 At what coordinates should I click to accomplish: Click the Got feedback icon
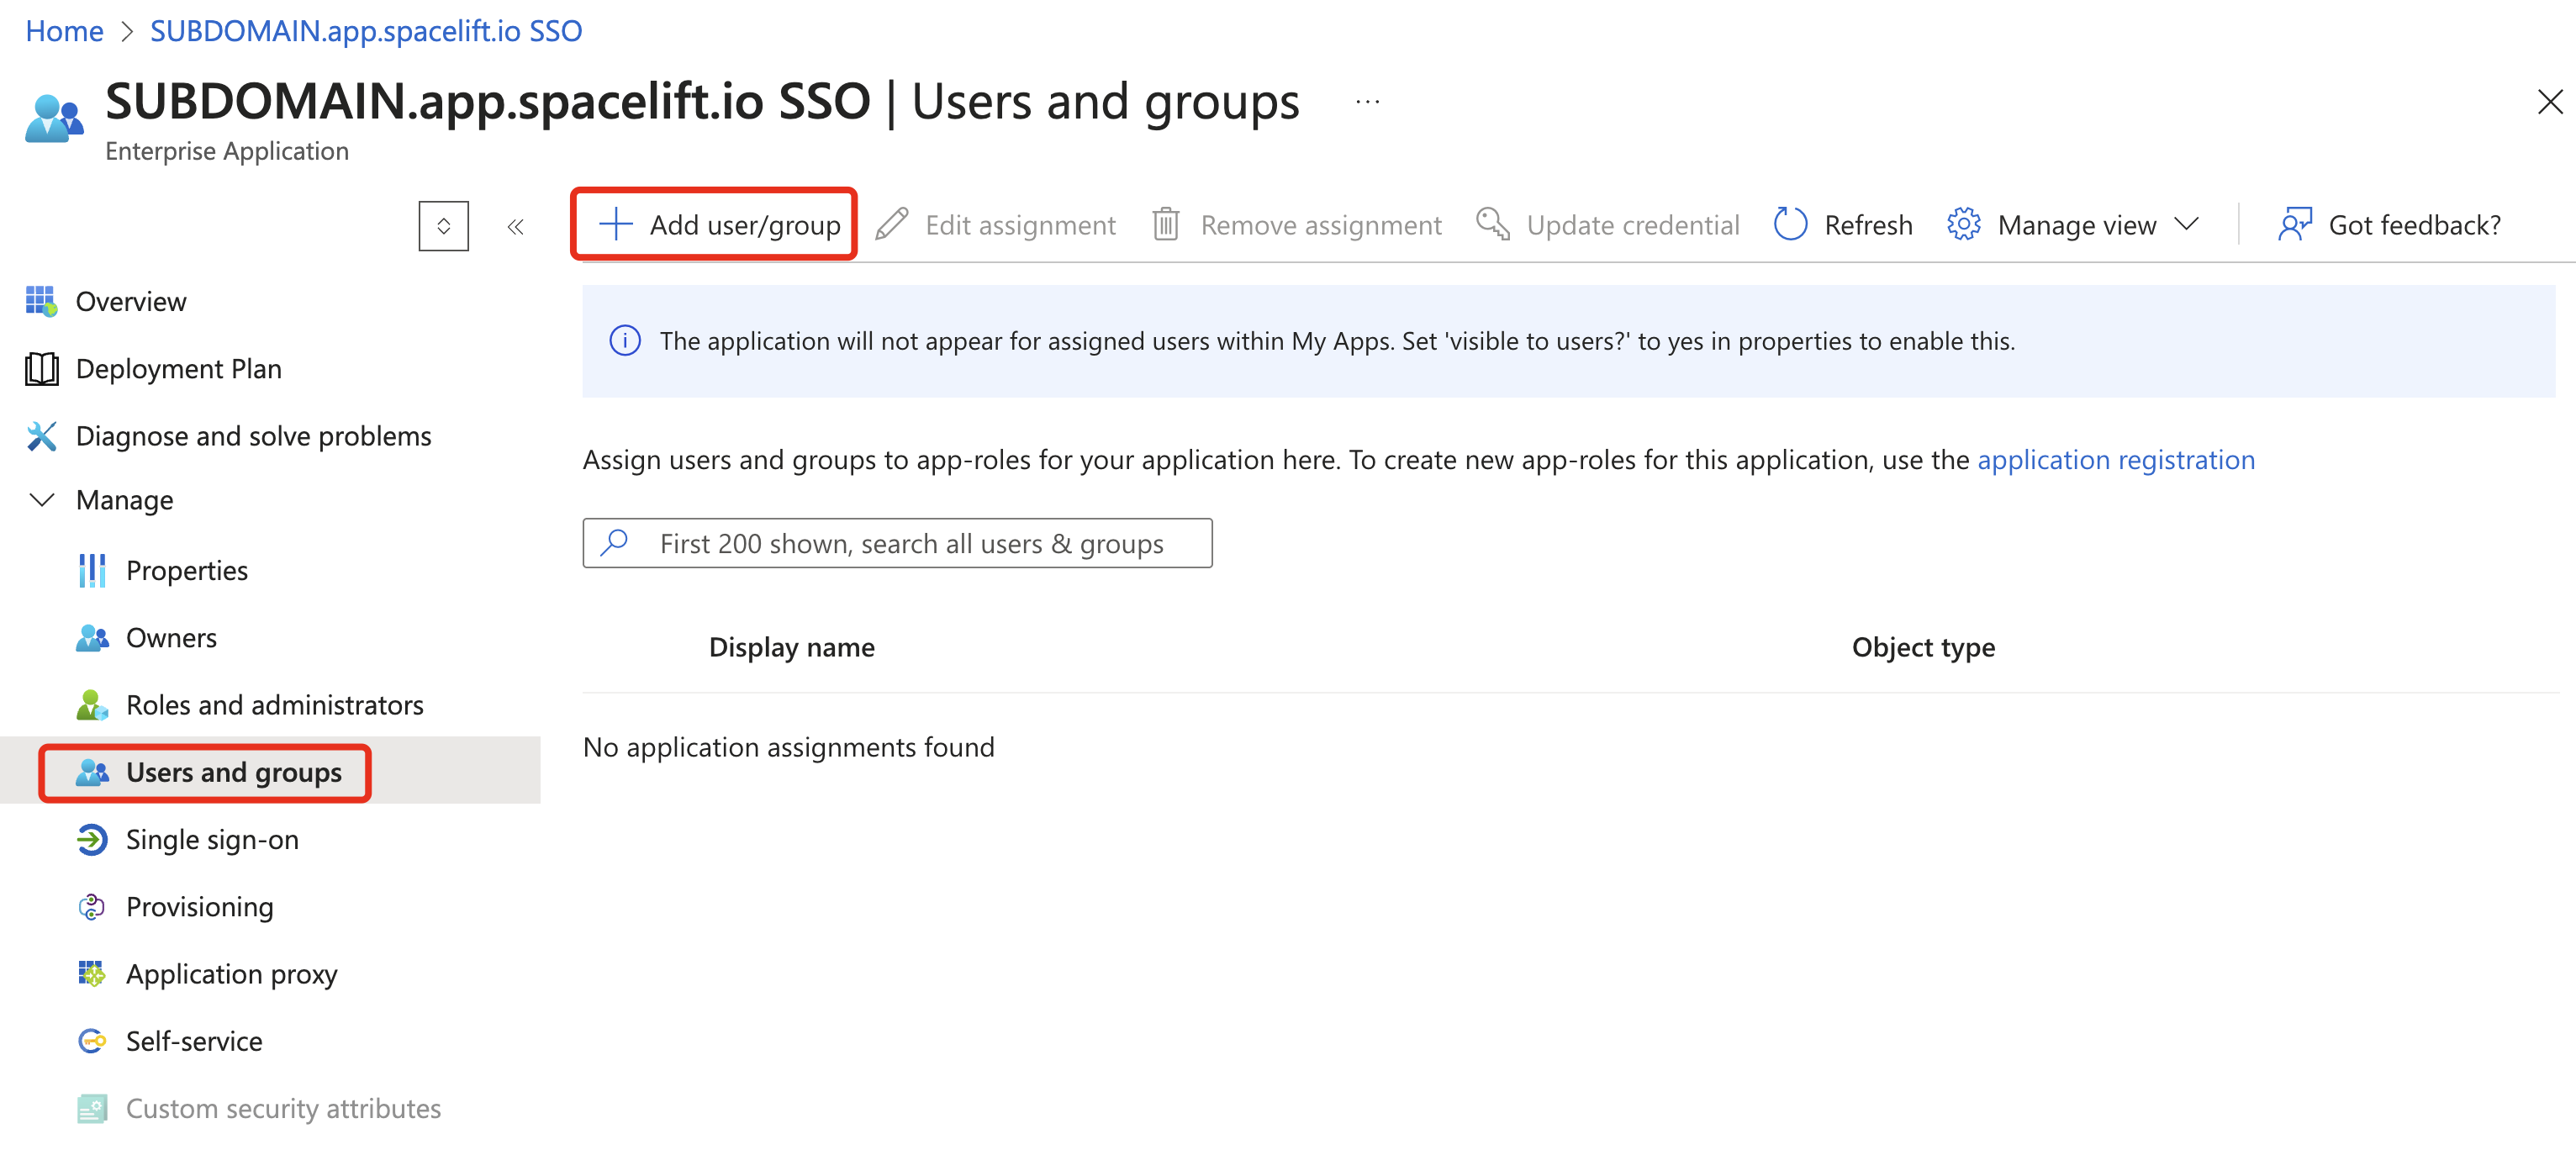tap(2294, 224)
